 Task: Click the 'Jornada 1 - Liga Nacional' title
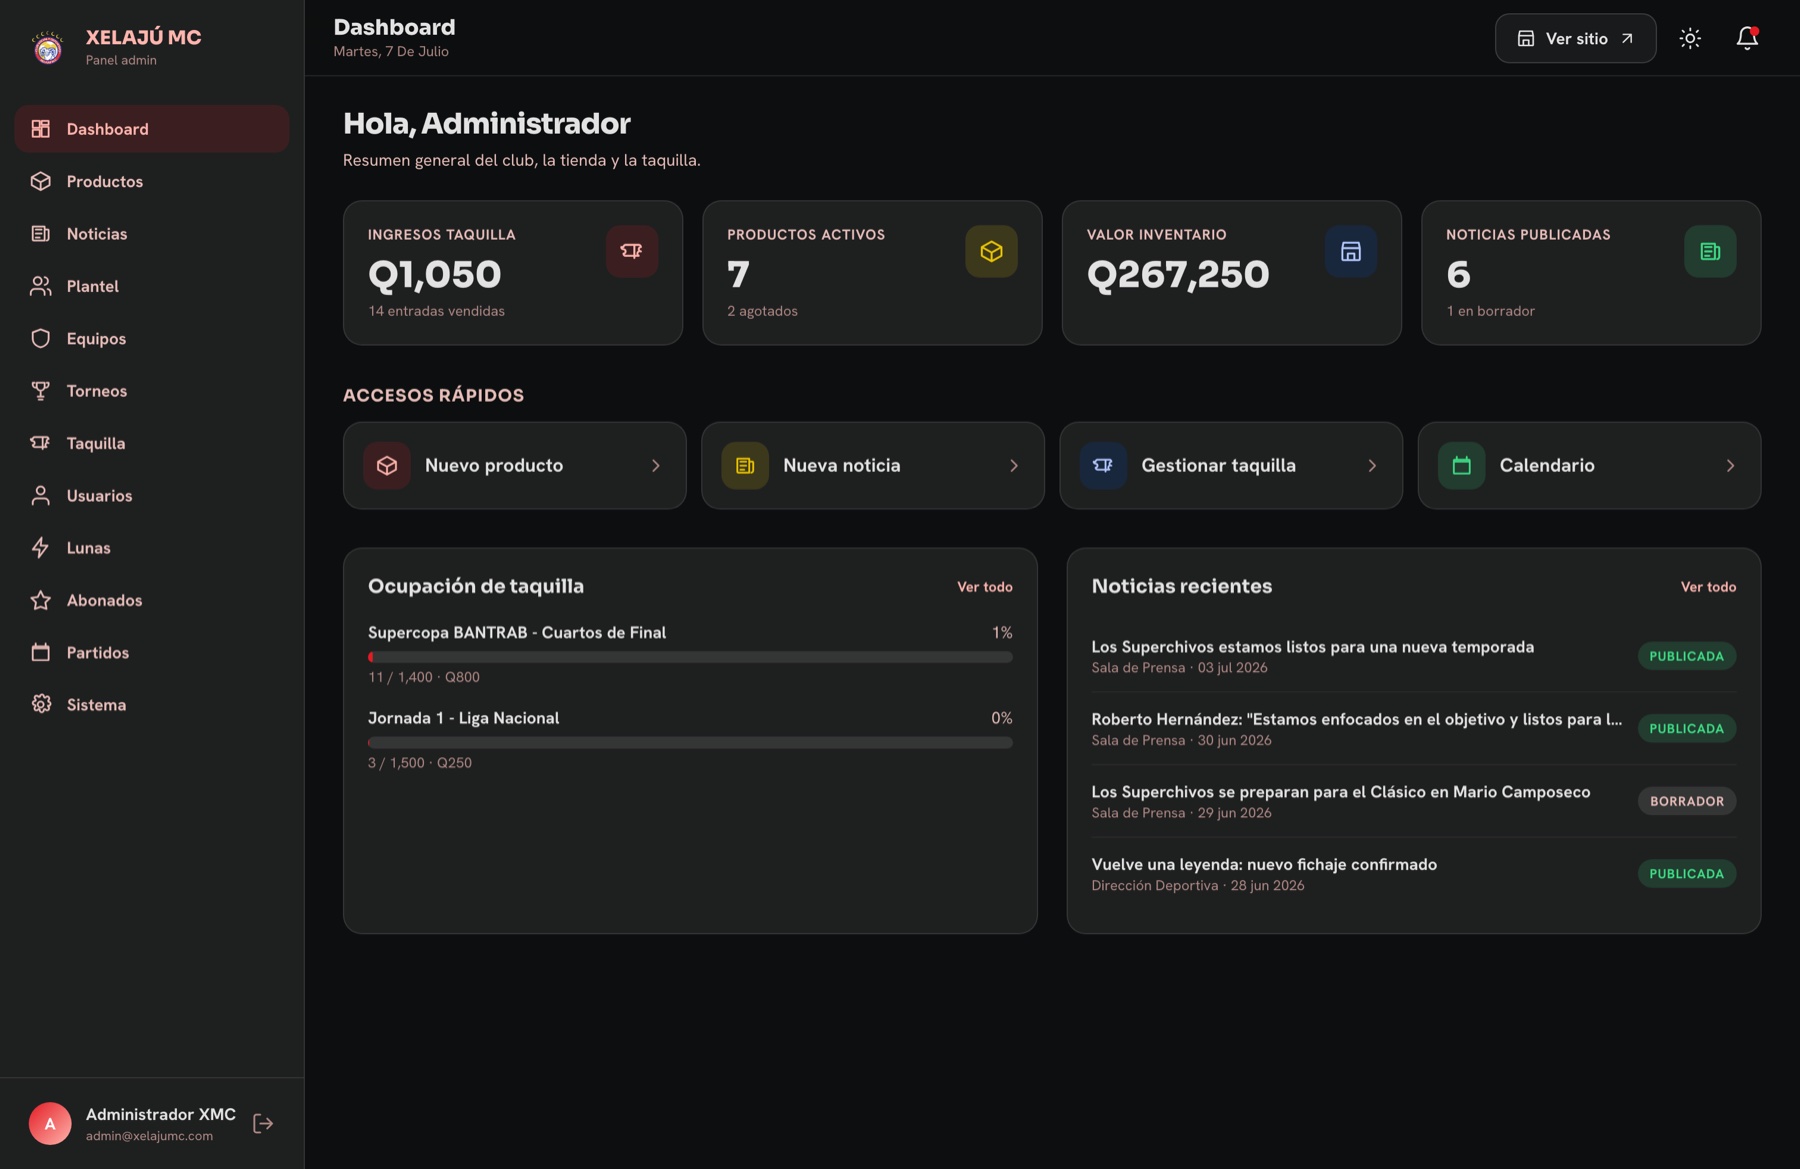pyautogui.click(x=463, y=718)
